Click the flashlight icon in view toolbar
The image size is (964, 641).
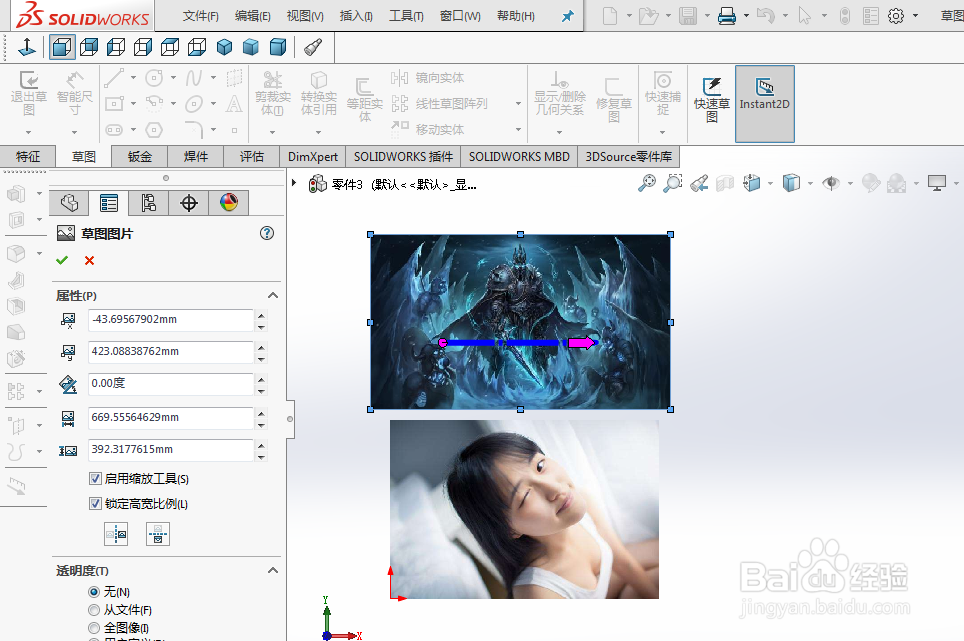pyautogui.click(x=313, y=47)
